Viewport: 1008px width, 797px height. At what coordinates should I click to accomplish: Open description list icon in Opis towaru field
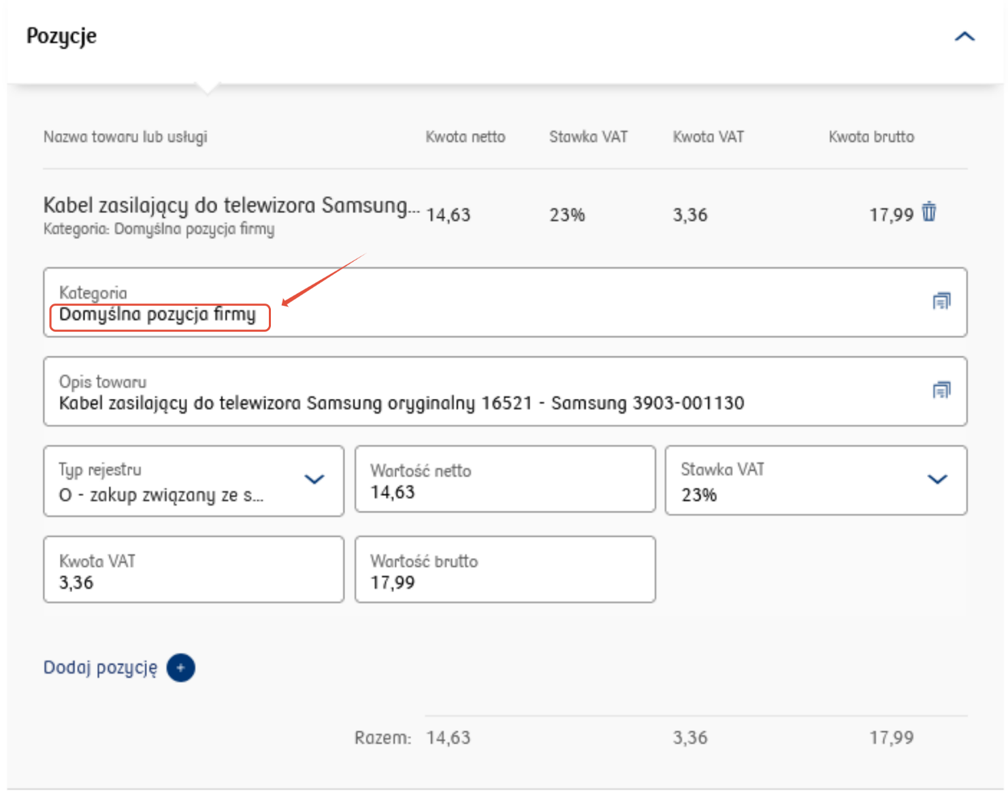point(941,390)
